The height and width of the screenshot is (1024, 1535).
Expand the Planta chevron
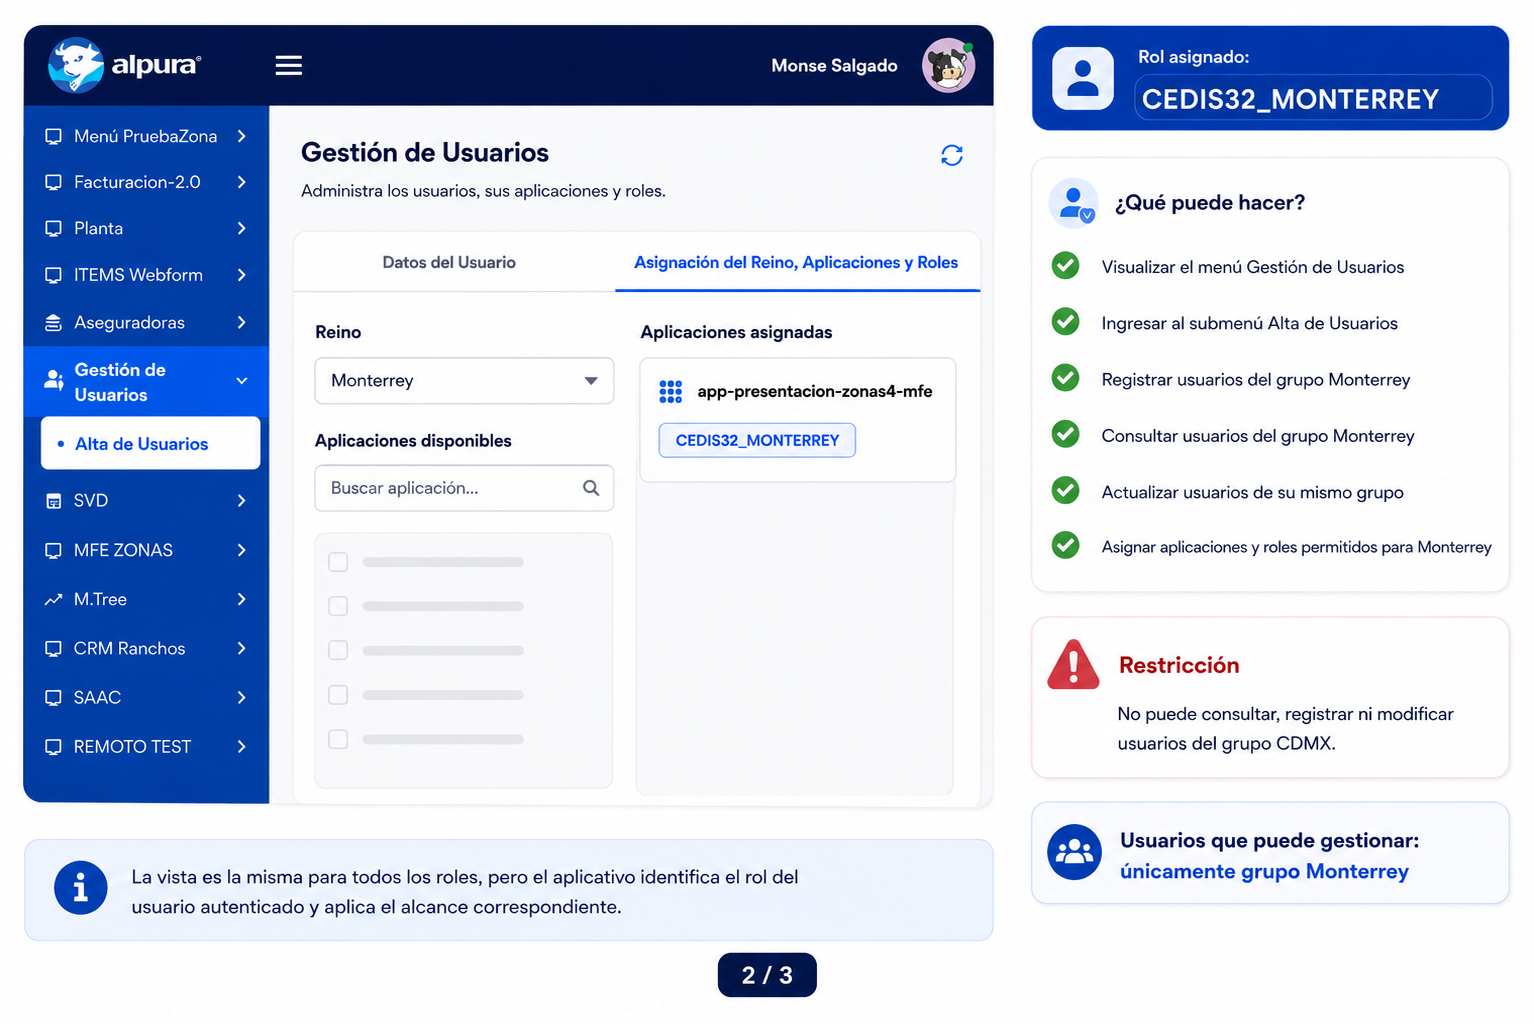(242, 228)
